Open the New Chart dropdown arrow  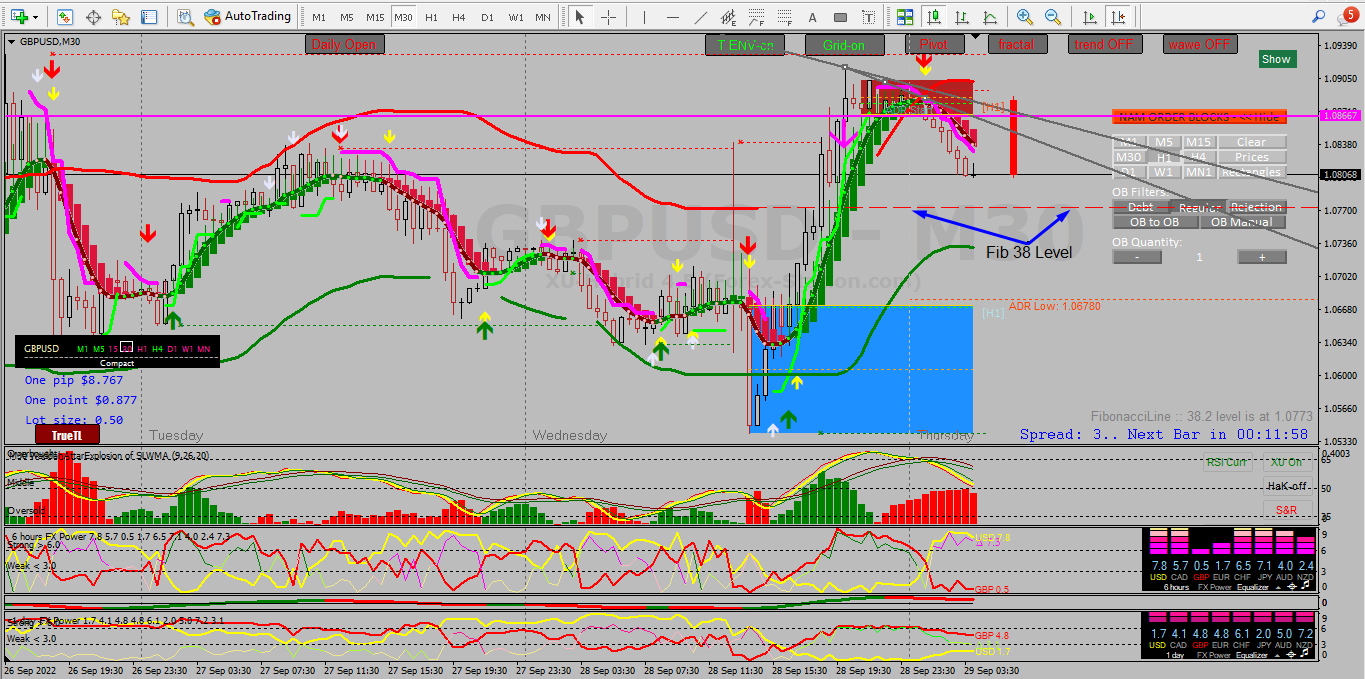click(x=36, y=17)
